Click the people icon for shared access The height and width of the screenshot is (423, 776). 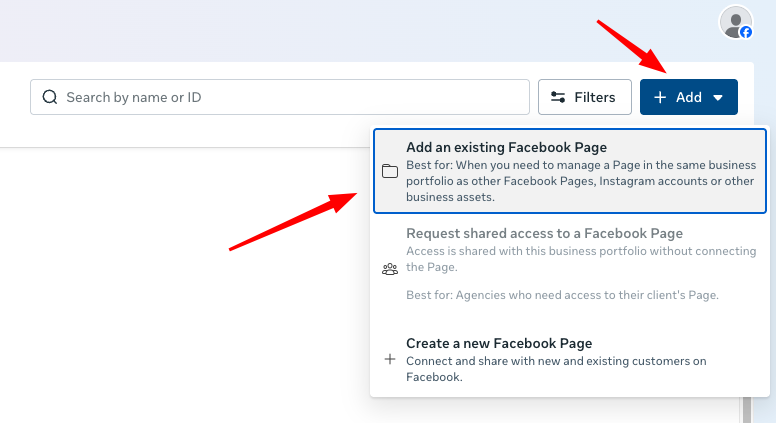click(390, 269)
